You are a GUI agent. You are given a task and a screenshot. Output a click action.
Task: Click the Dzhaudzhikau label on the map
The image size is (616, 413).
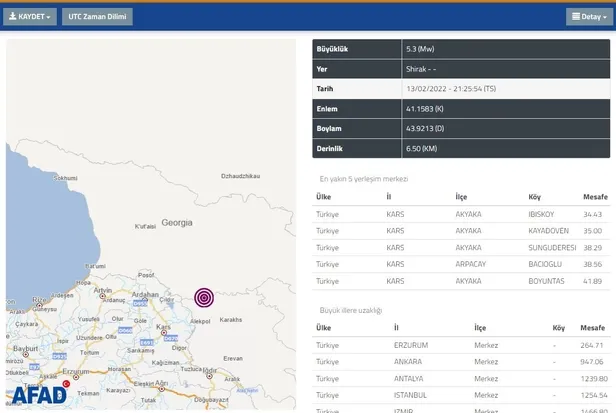tap(241, 175)
